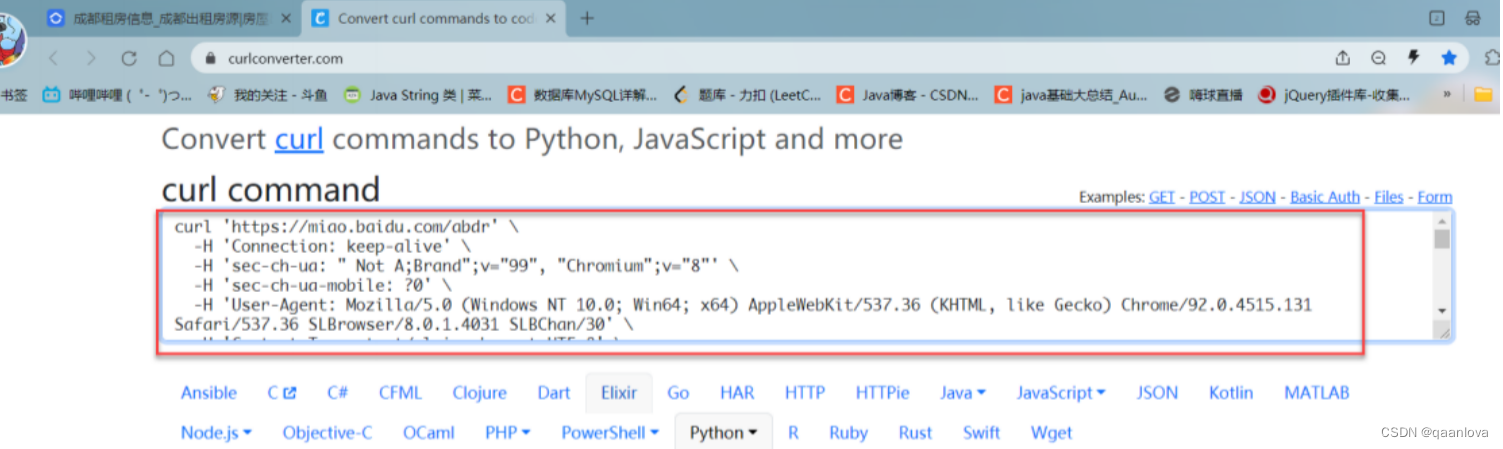Select the Go language tab
The height and width of the screenshot is (449, 1503).
pyautogui.click(x=678, y=393)
